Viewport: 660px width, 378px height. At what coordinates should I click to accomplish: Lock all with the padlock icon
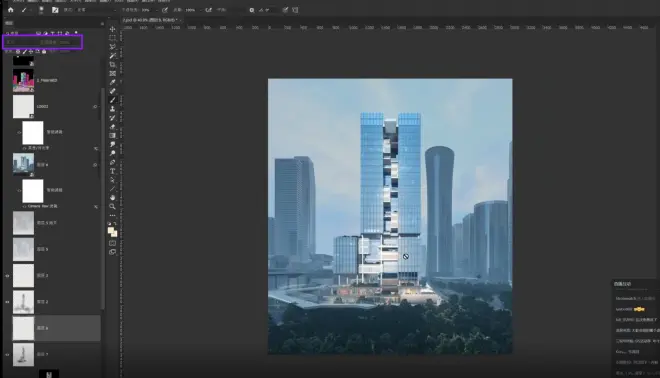click(x=44, y=51)
